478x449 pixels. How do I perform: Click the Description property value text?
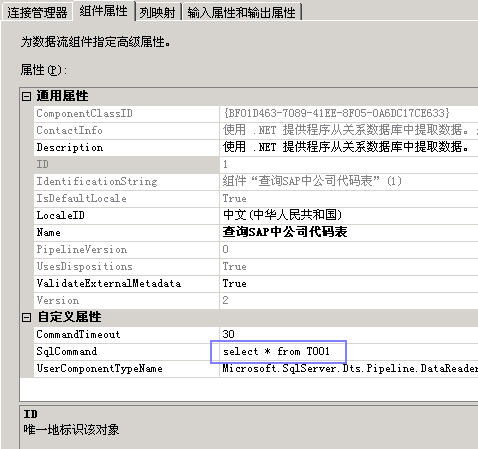(x=346, y=147)
